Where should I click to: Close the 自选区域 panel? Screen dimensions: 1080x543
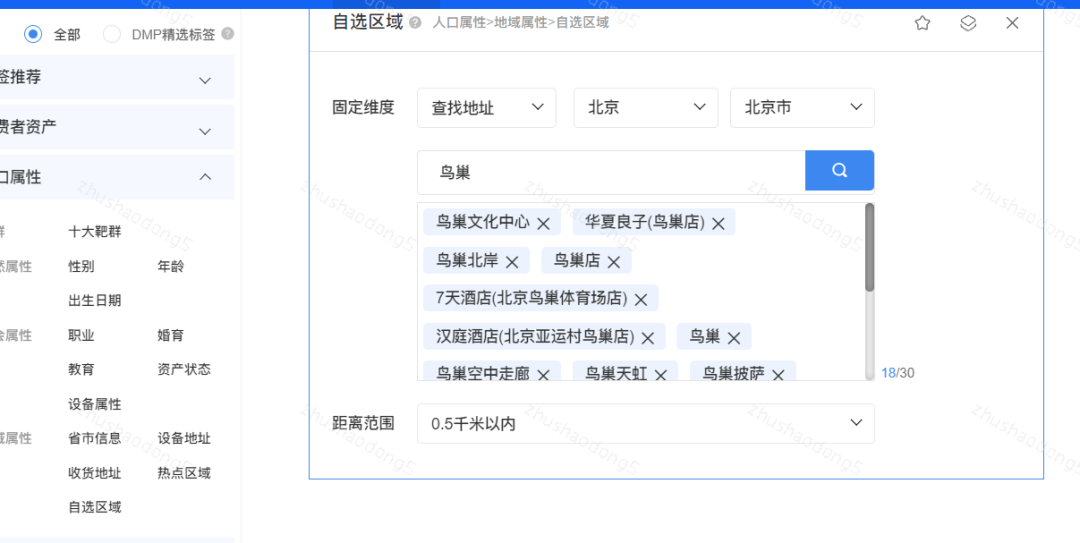pyautogui.click(x=1012, y=23)
